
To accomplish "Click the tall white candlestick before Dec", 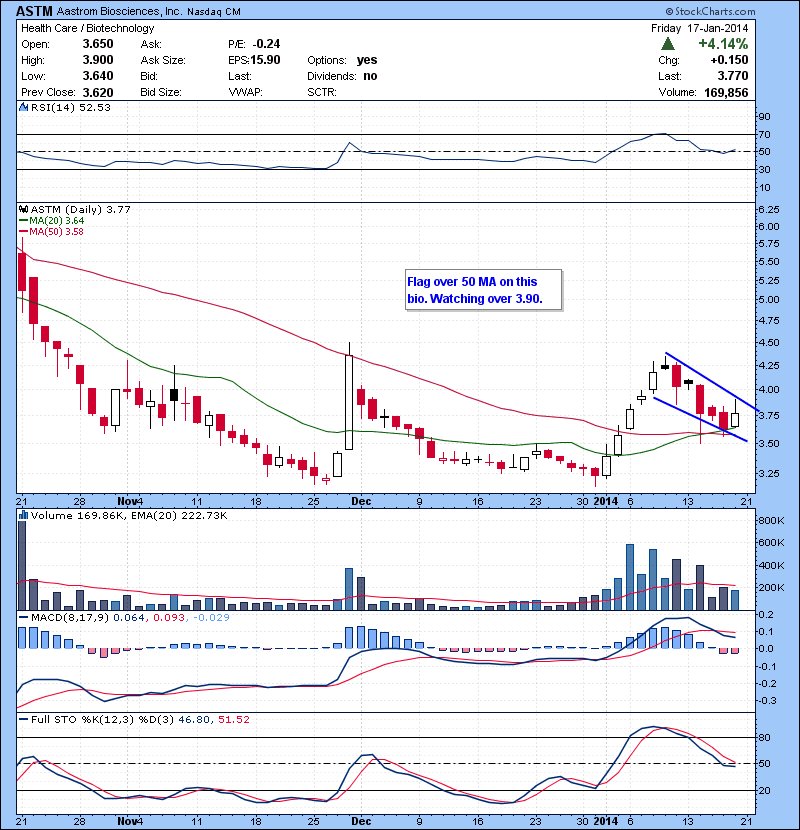I will (x=349, y=397).
